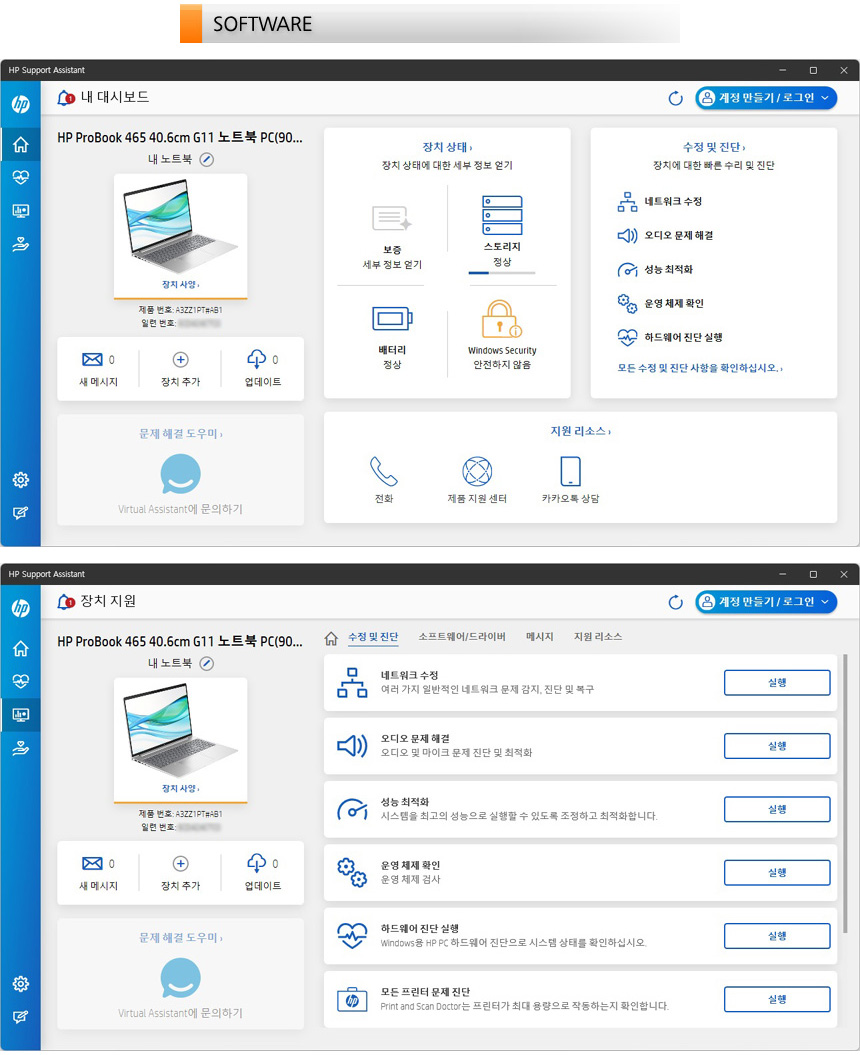Viewport: 860px width, 1055px height.
Task: Click the feedback icon in the 내 대시보드 sidebar
Action: 21,513
